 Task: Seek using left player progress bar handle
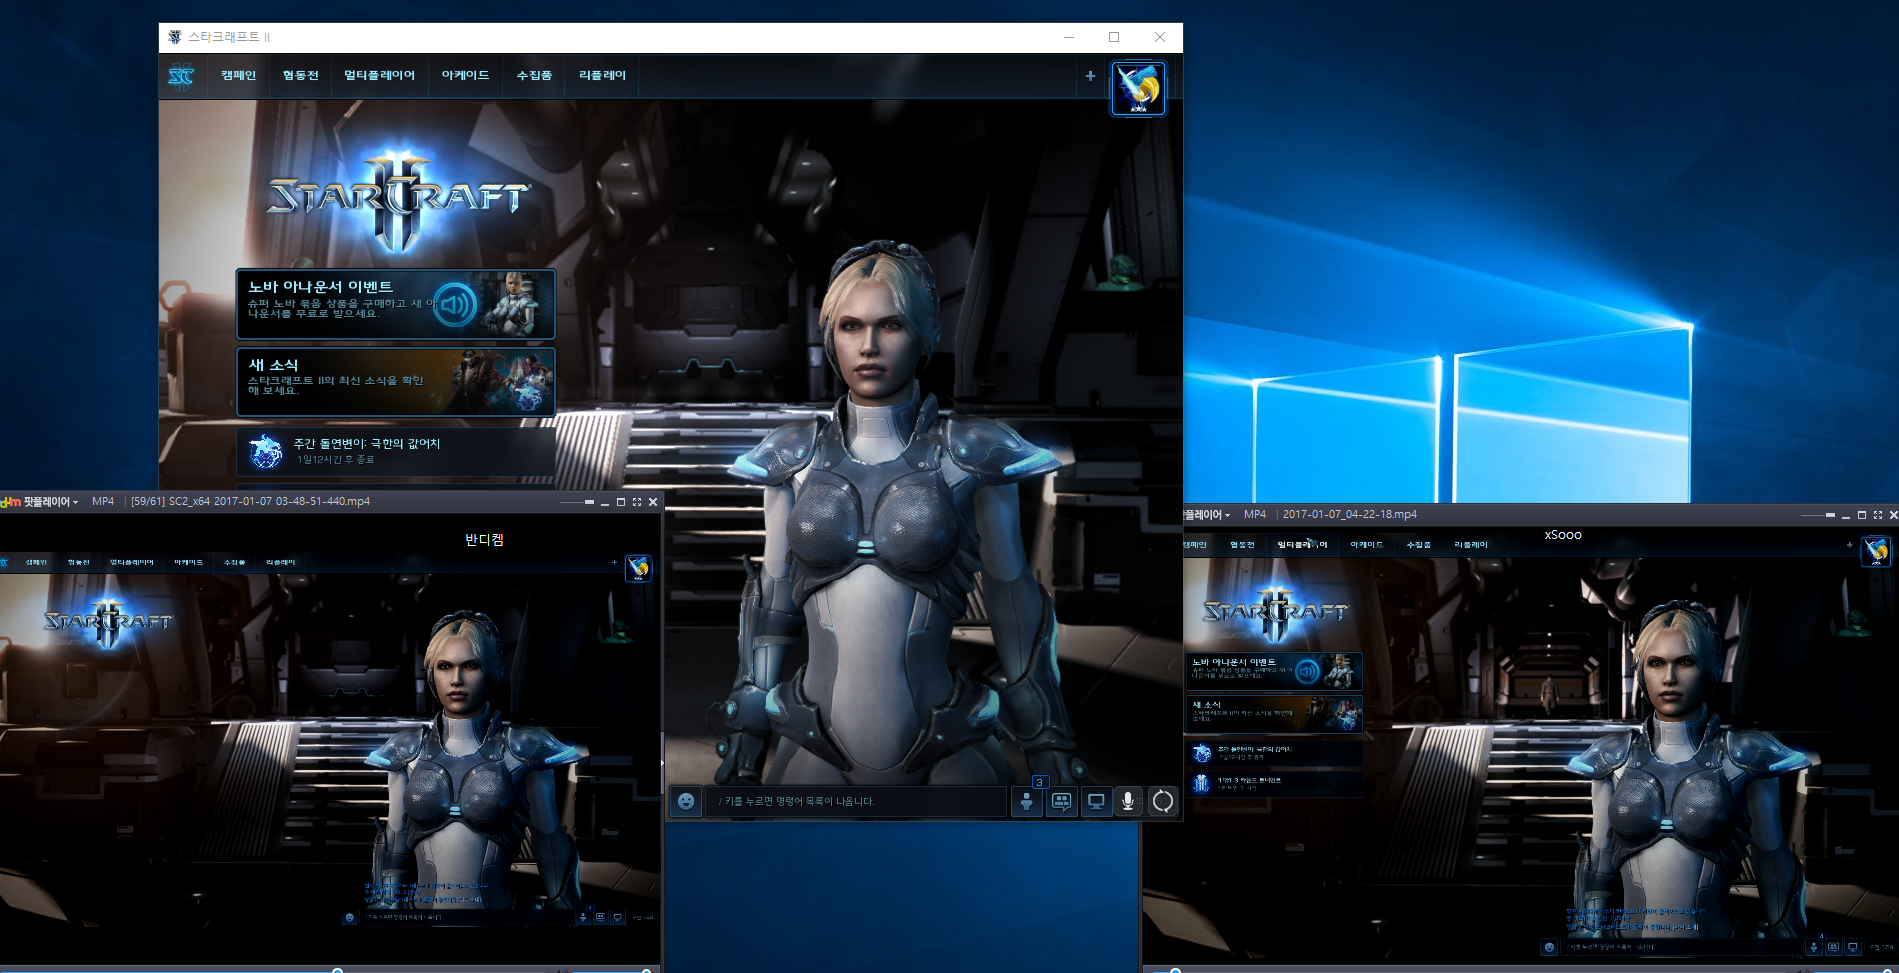[x=337, y=970]
